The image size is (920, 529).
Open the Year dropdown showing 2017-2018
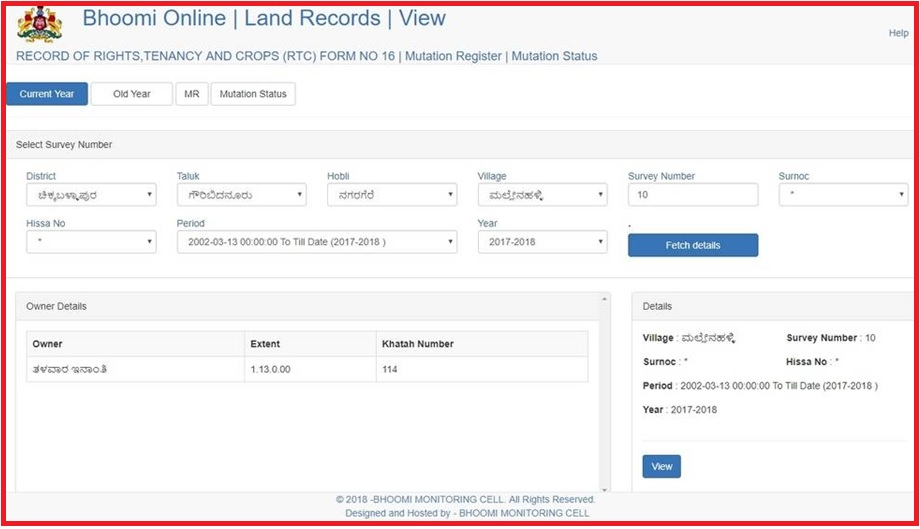(543, 242)
